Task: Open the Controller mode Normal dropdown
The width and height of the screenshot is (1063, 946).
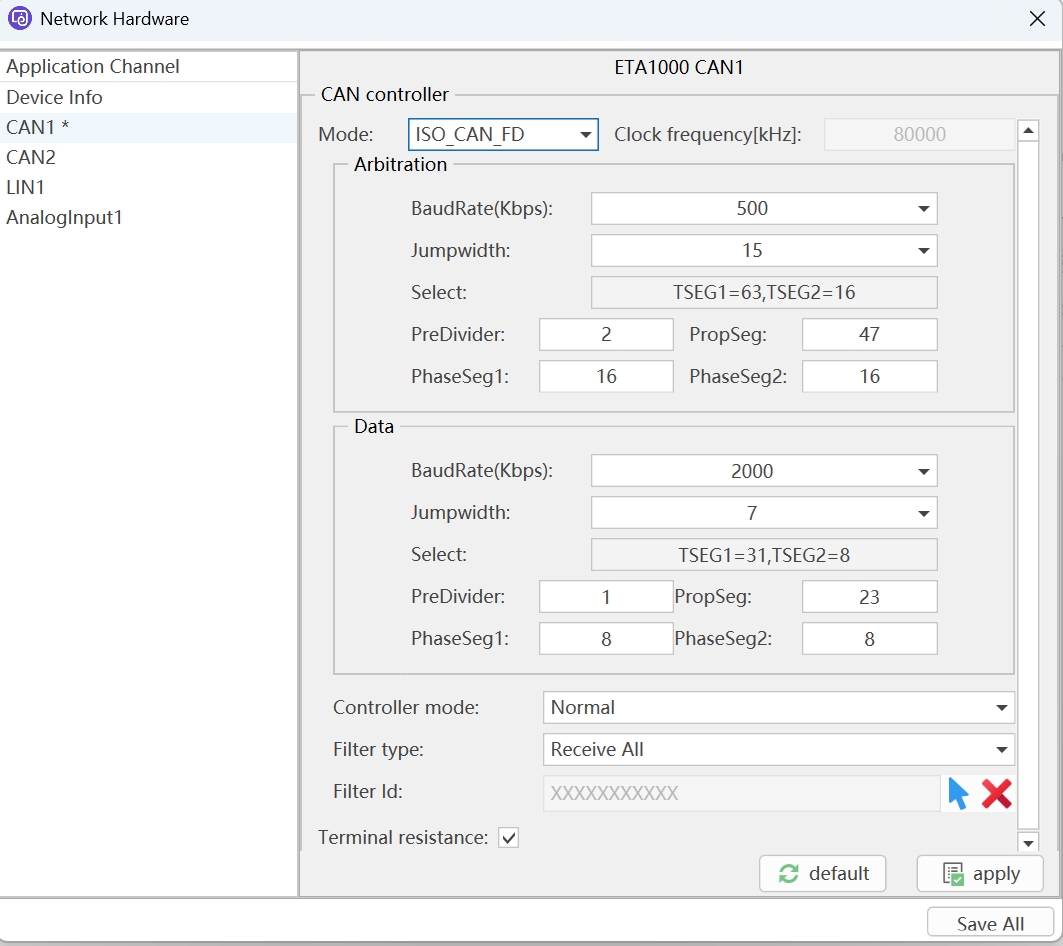Action: point(778,708)
